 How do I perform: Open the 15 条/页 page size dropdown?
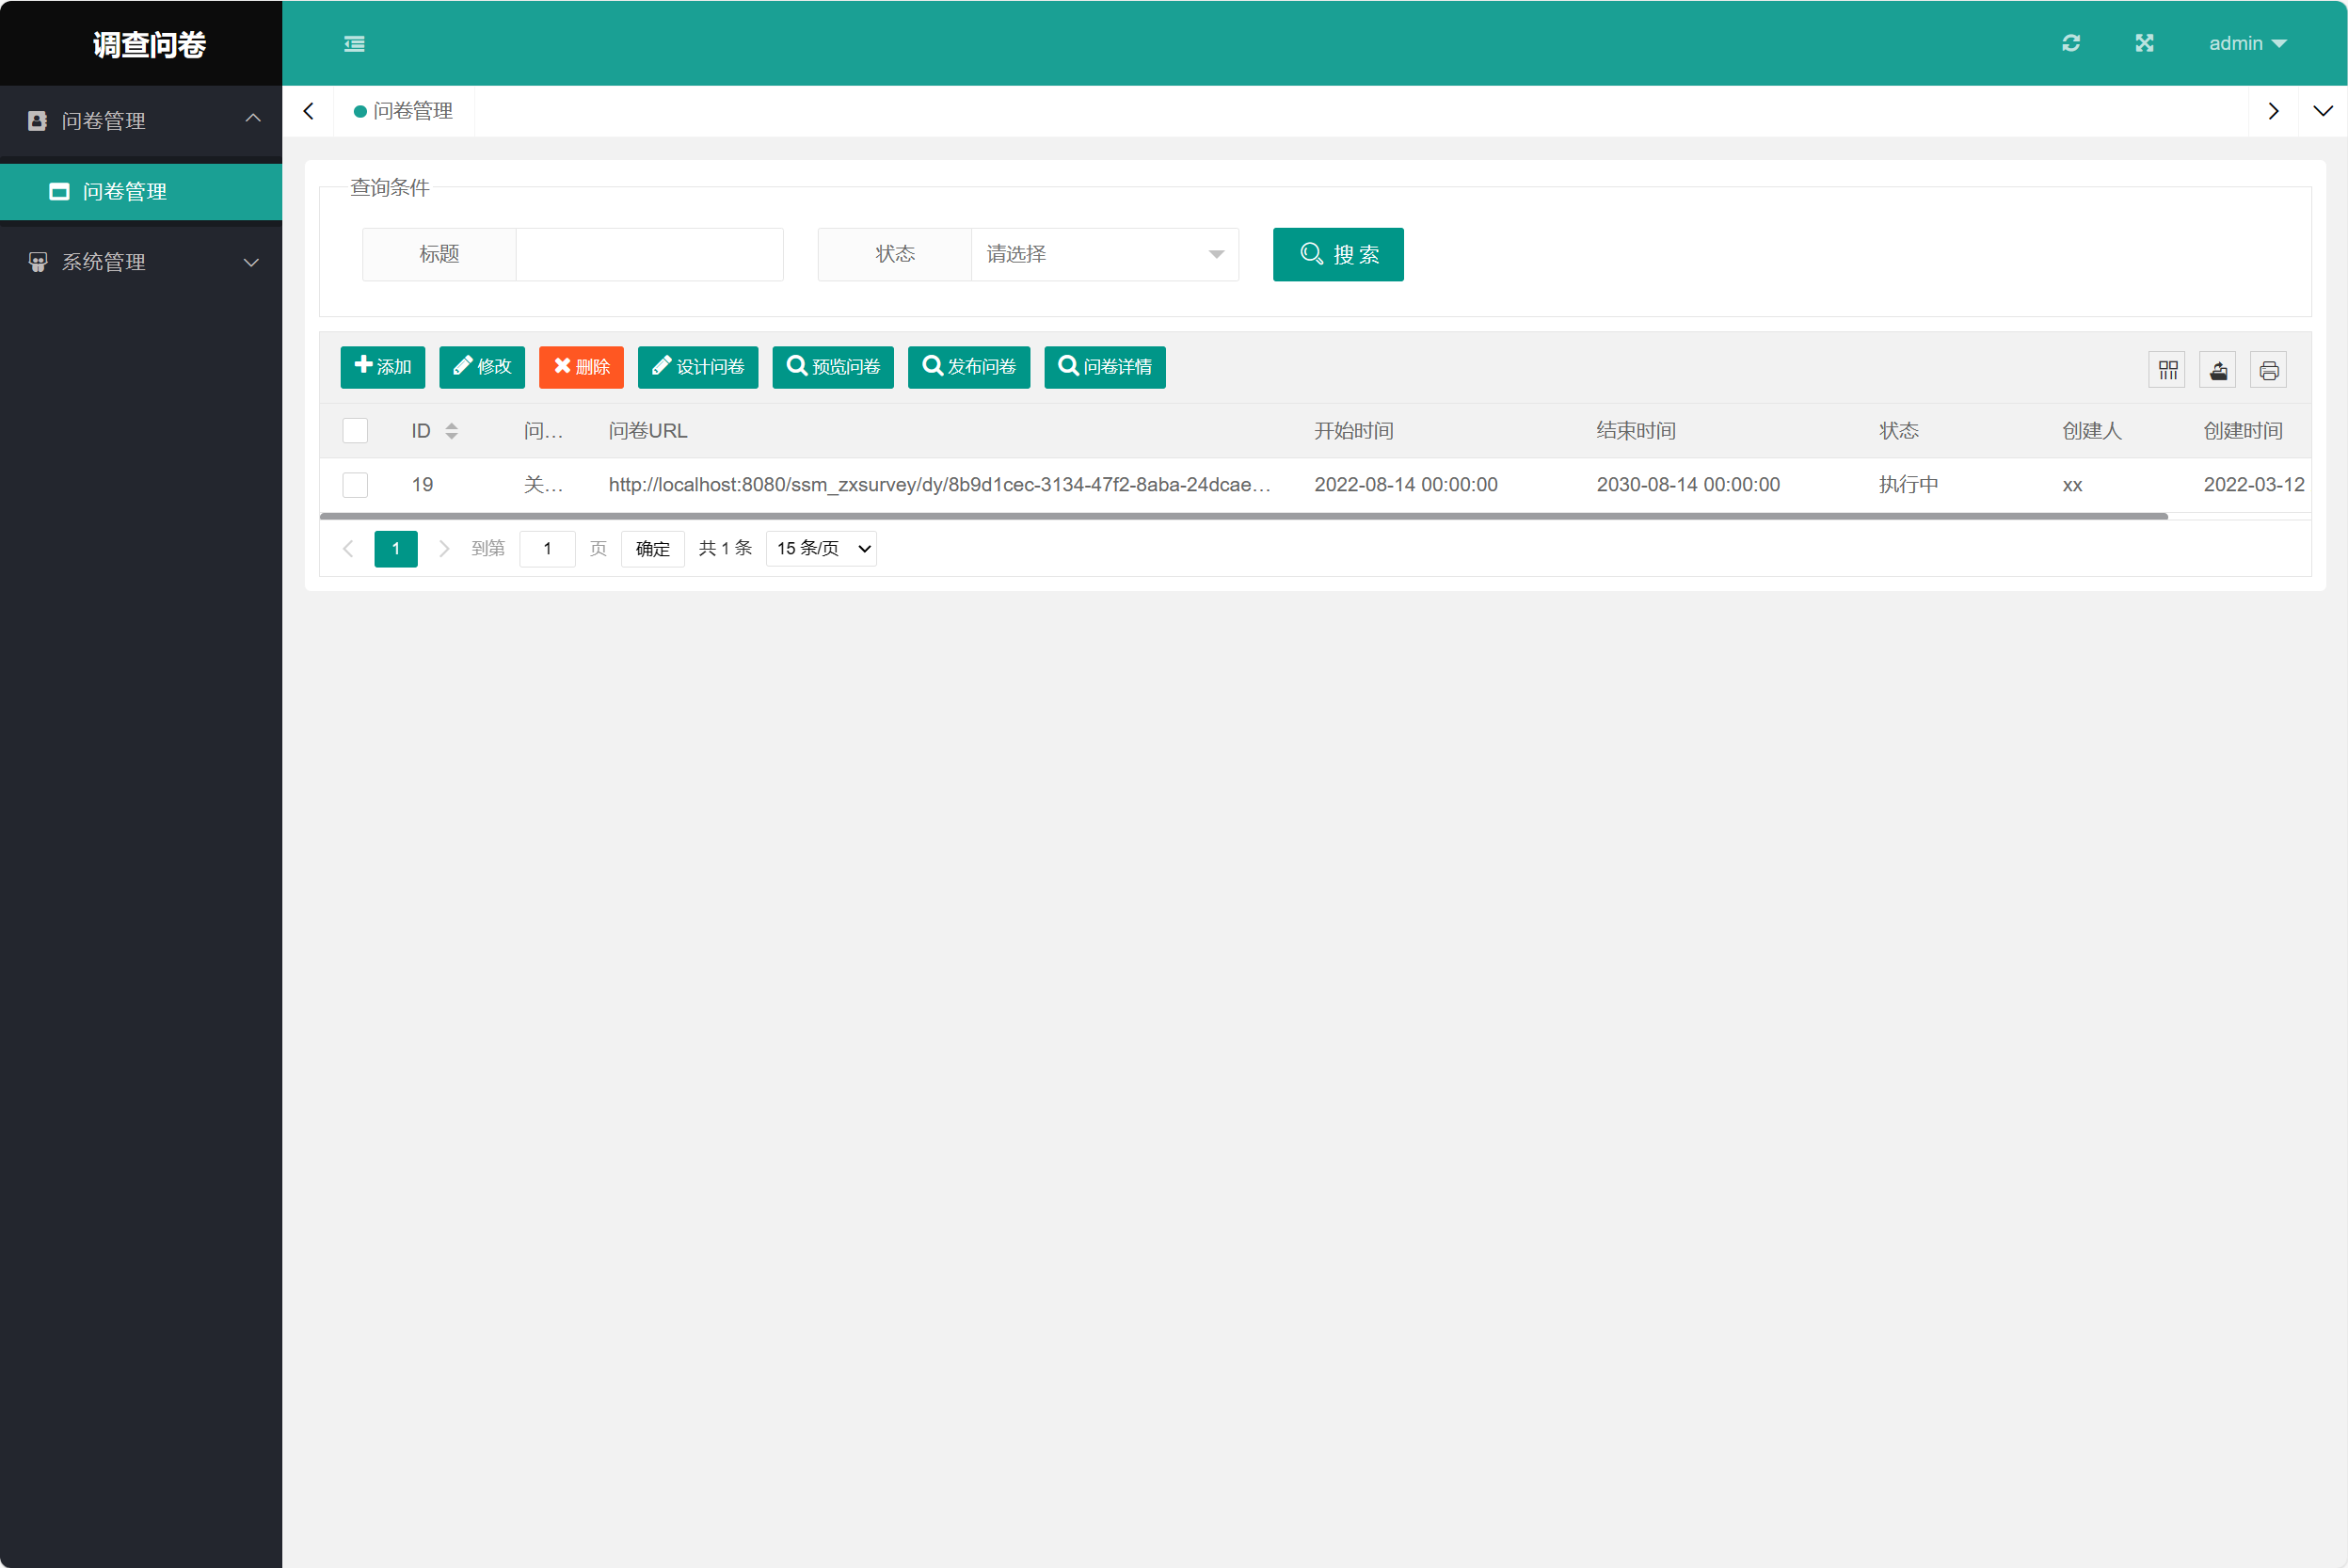point(821,549)
